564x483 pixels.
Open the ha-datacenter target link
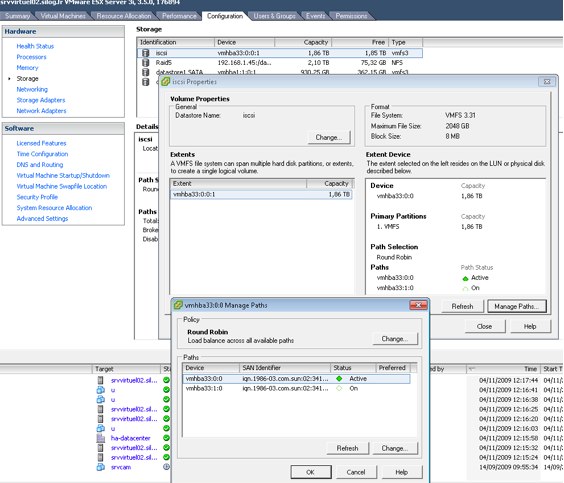(131, 438)
